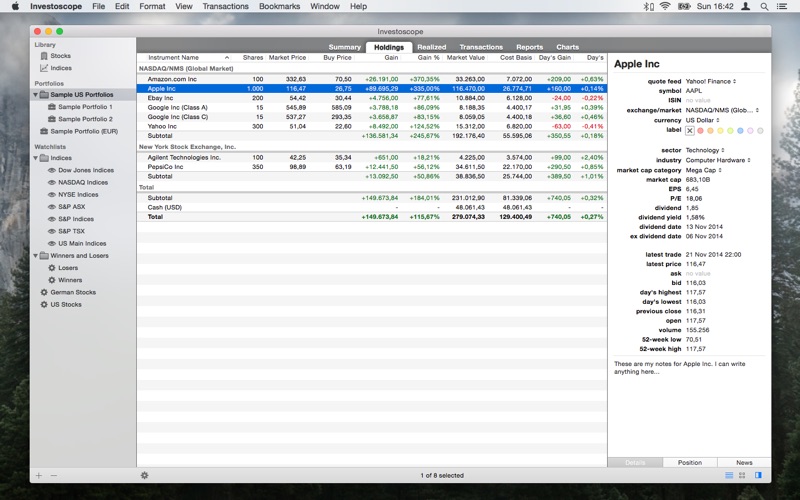Switch to grid view layout icon

742,475
